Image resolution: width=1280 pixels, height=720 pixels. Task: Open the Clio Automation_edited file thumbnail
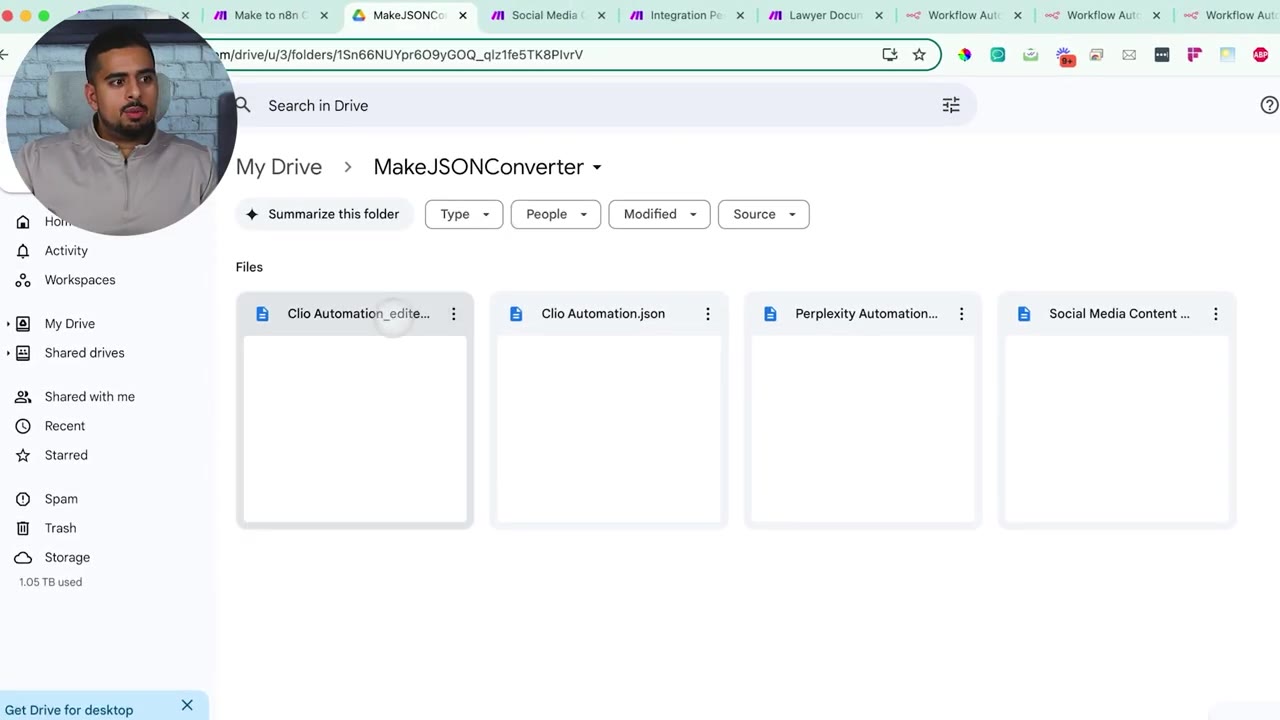tap(355, 430)
